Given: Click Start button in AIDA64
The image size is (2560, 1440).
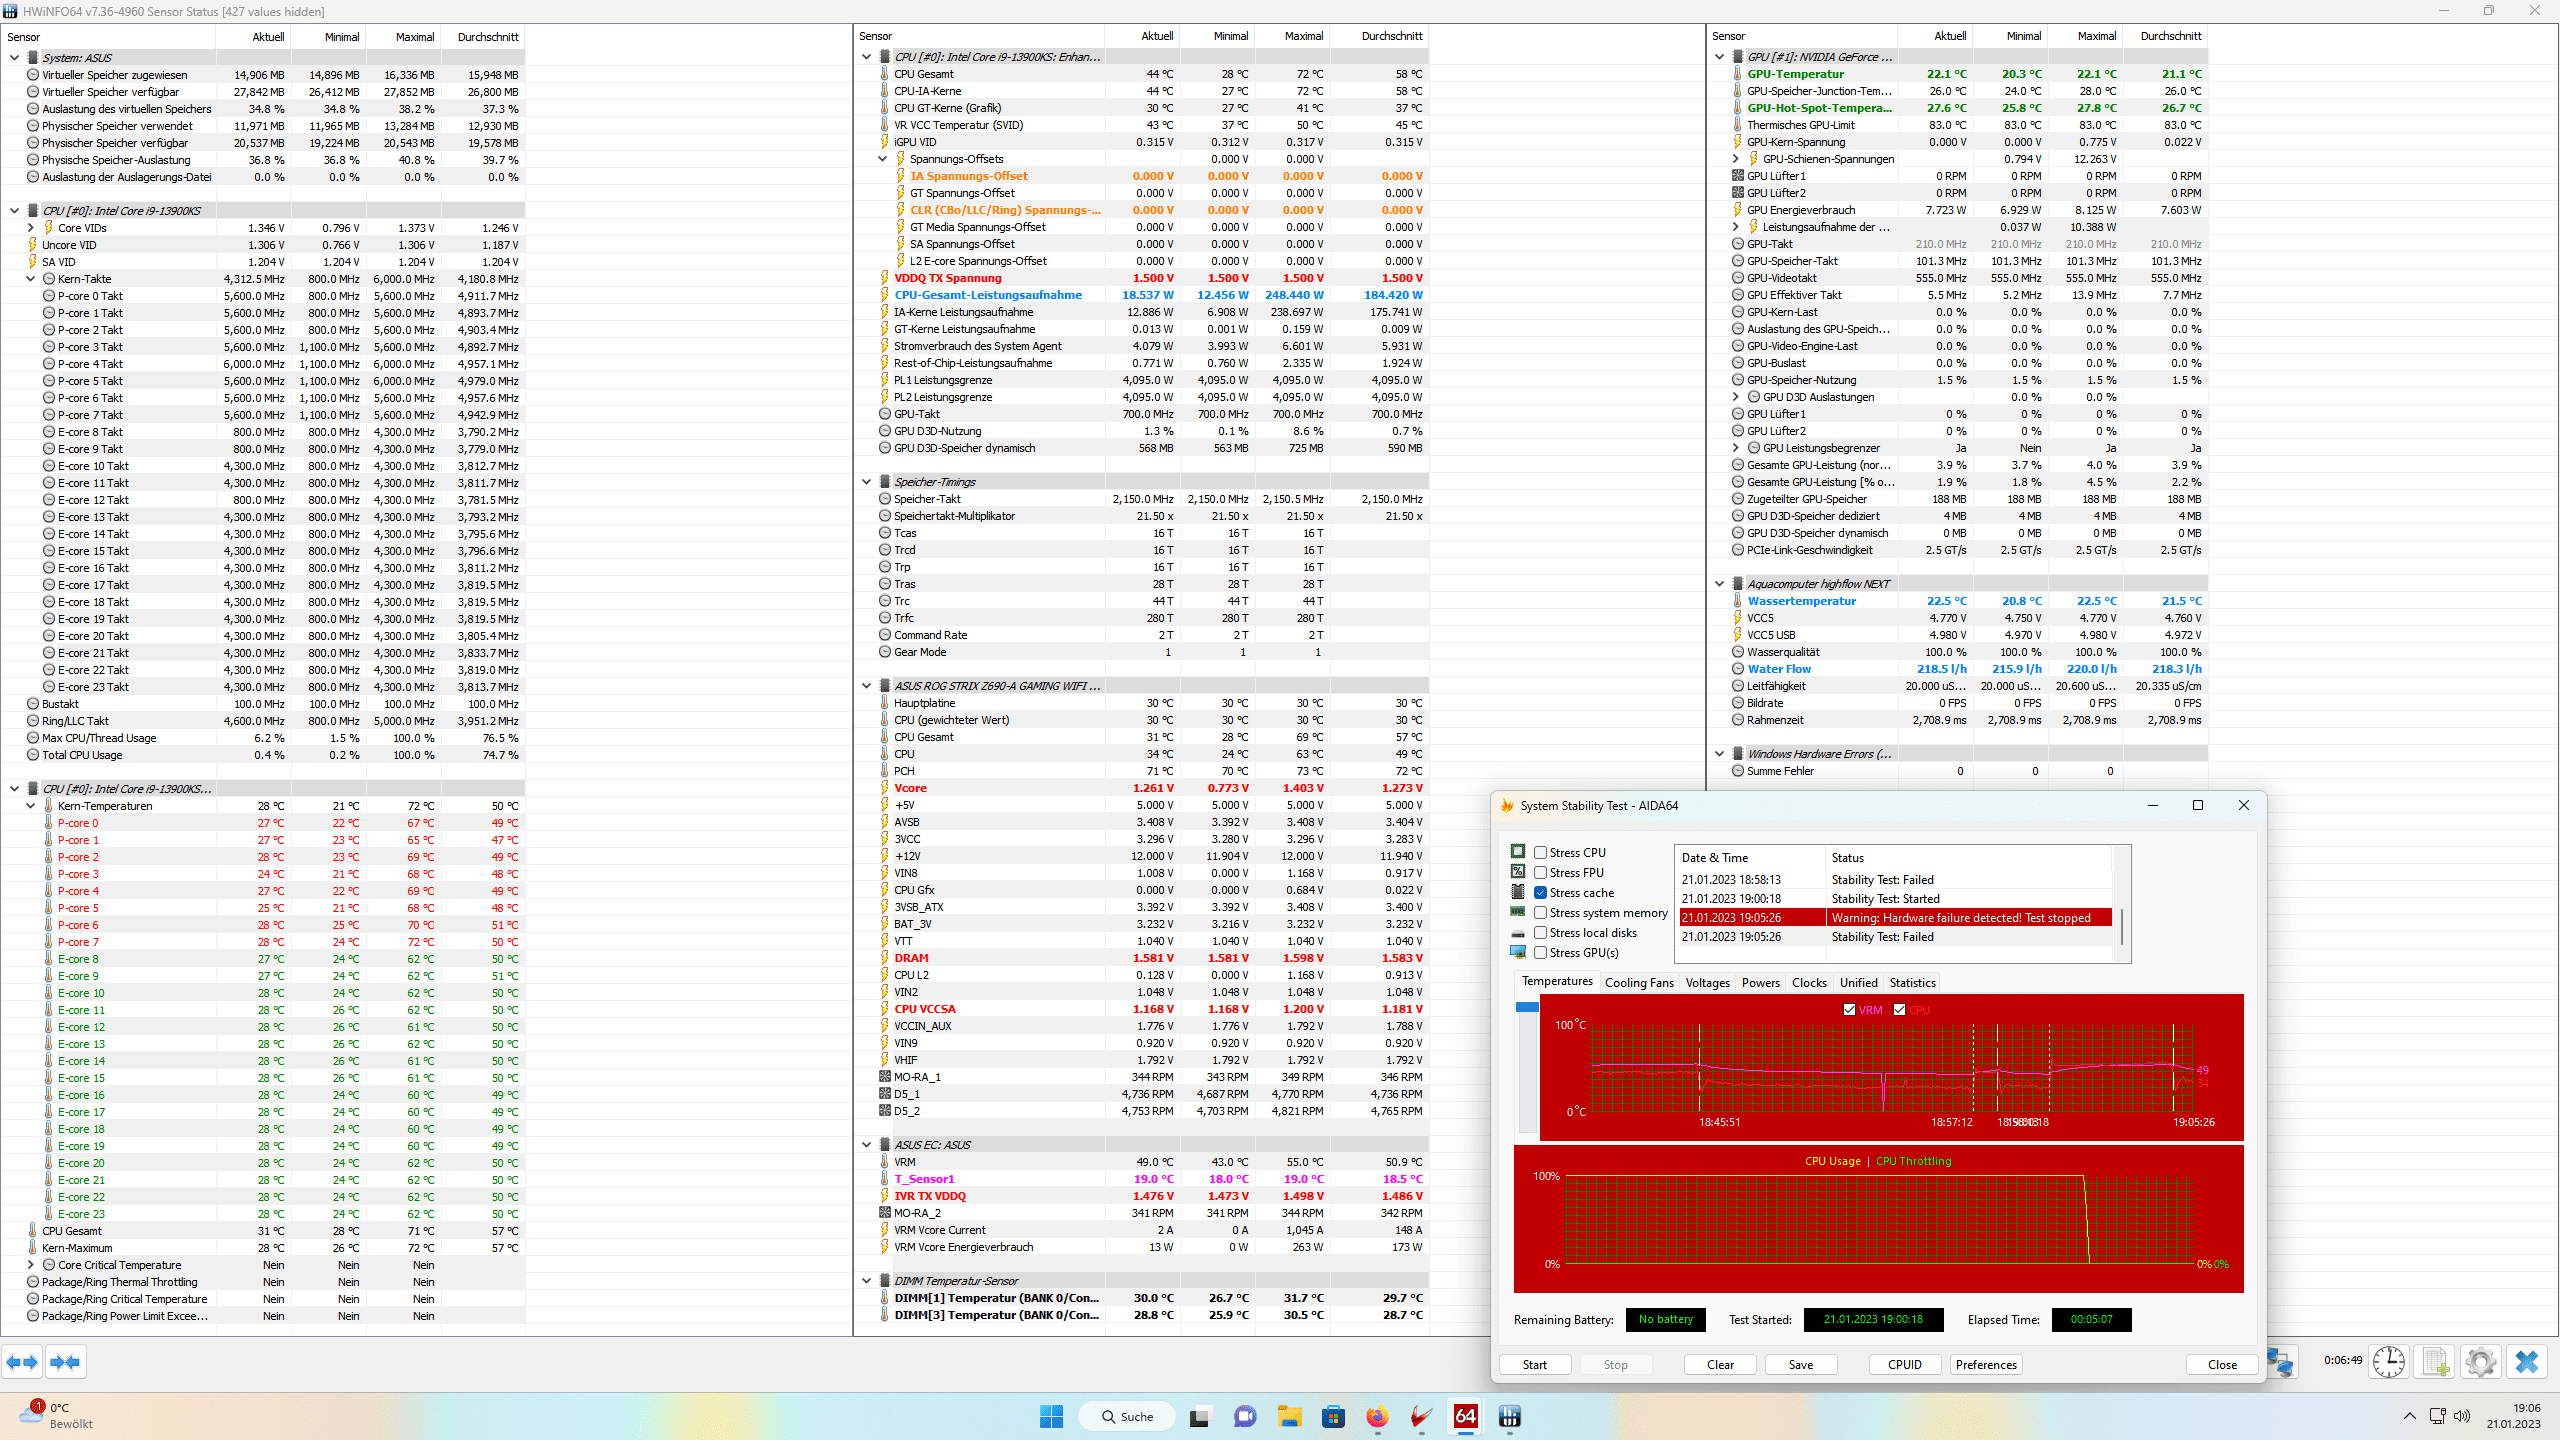Looking at the screenshot, I should coord(1534,1365).
